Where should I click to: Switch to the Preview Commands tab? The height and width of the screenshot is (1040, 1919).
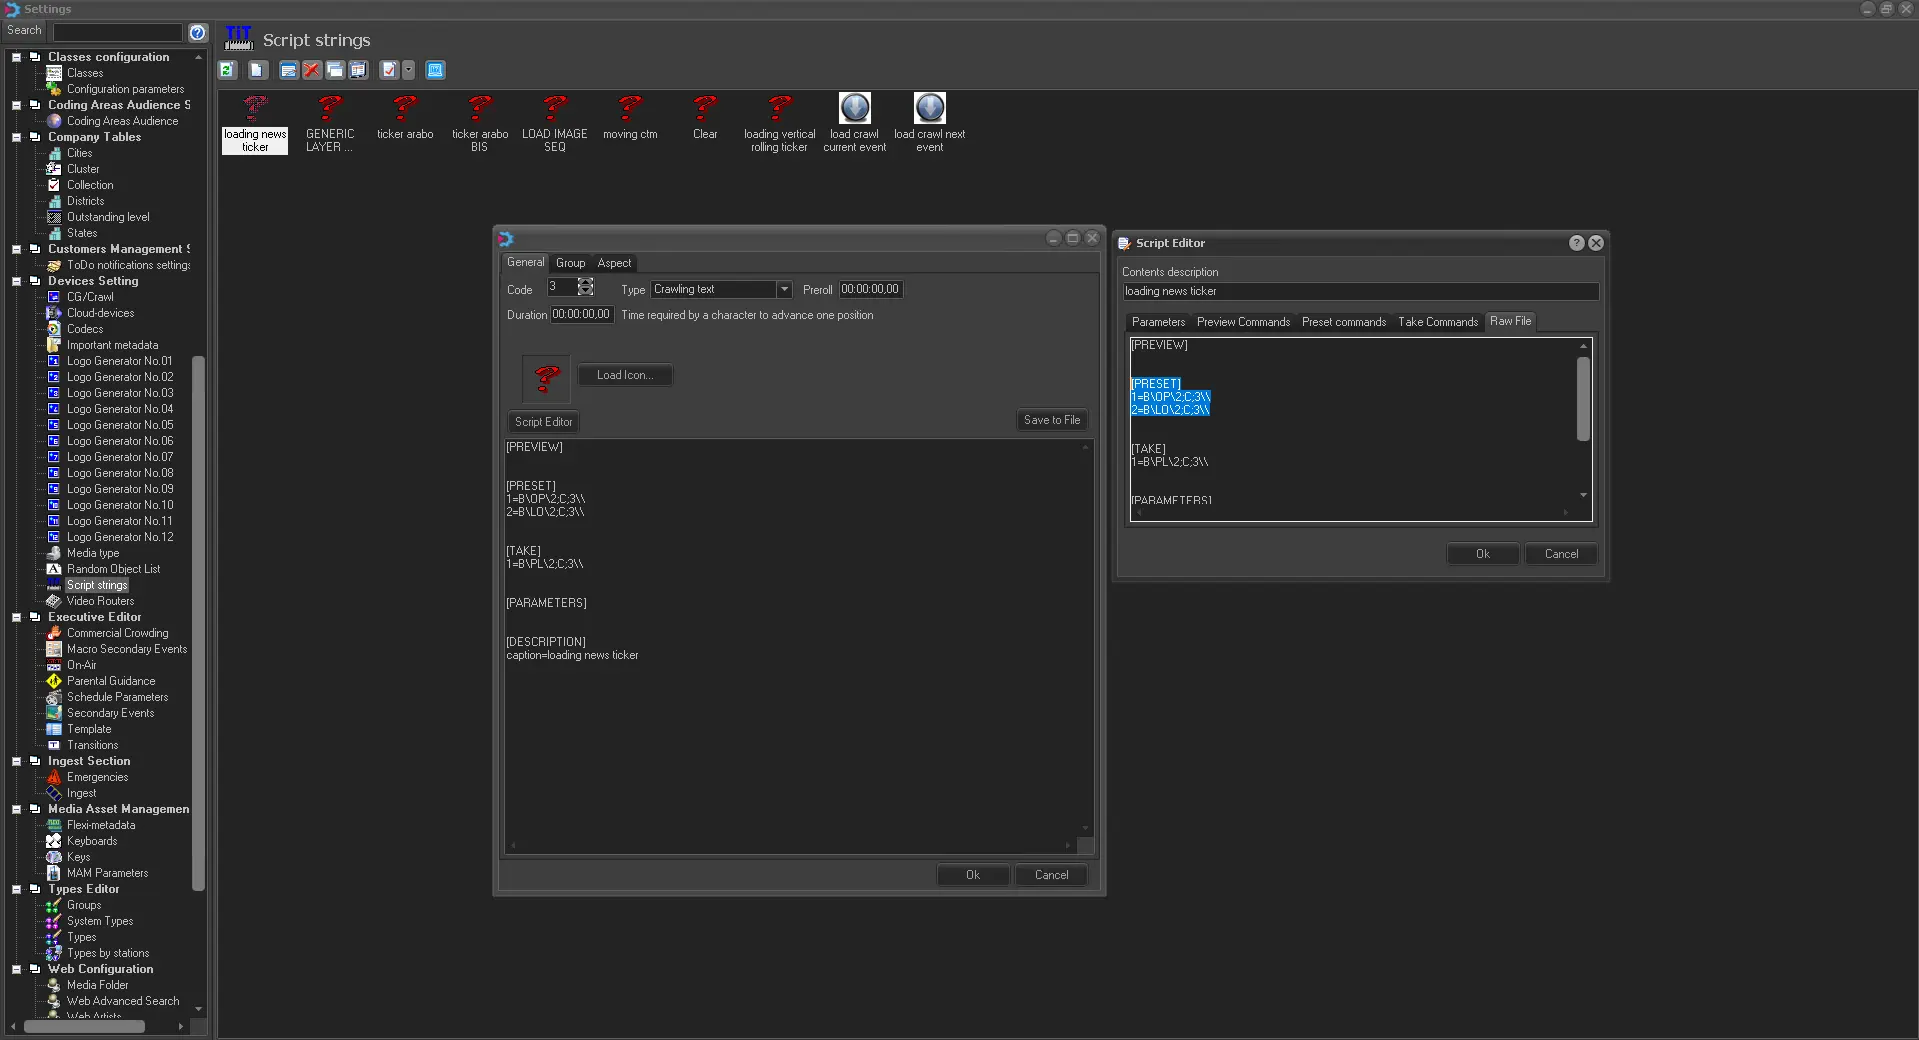point(1243,322)
